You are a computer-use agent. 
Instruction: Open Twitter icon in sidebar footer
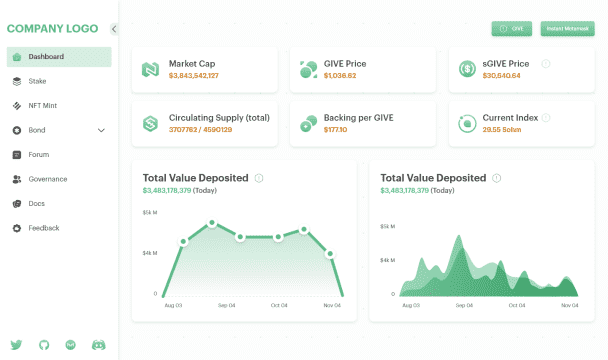16,345
